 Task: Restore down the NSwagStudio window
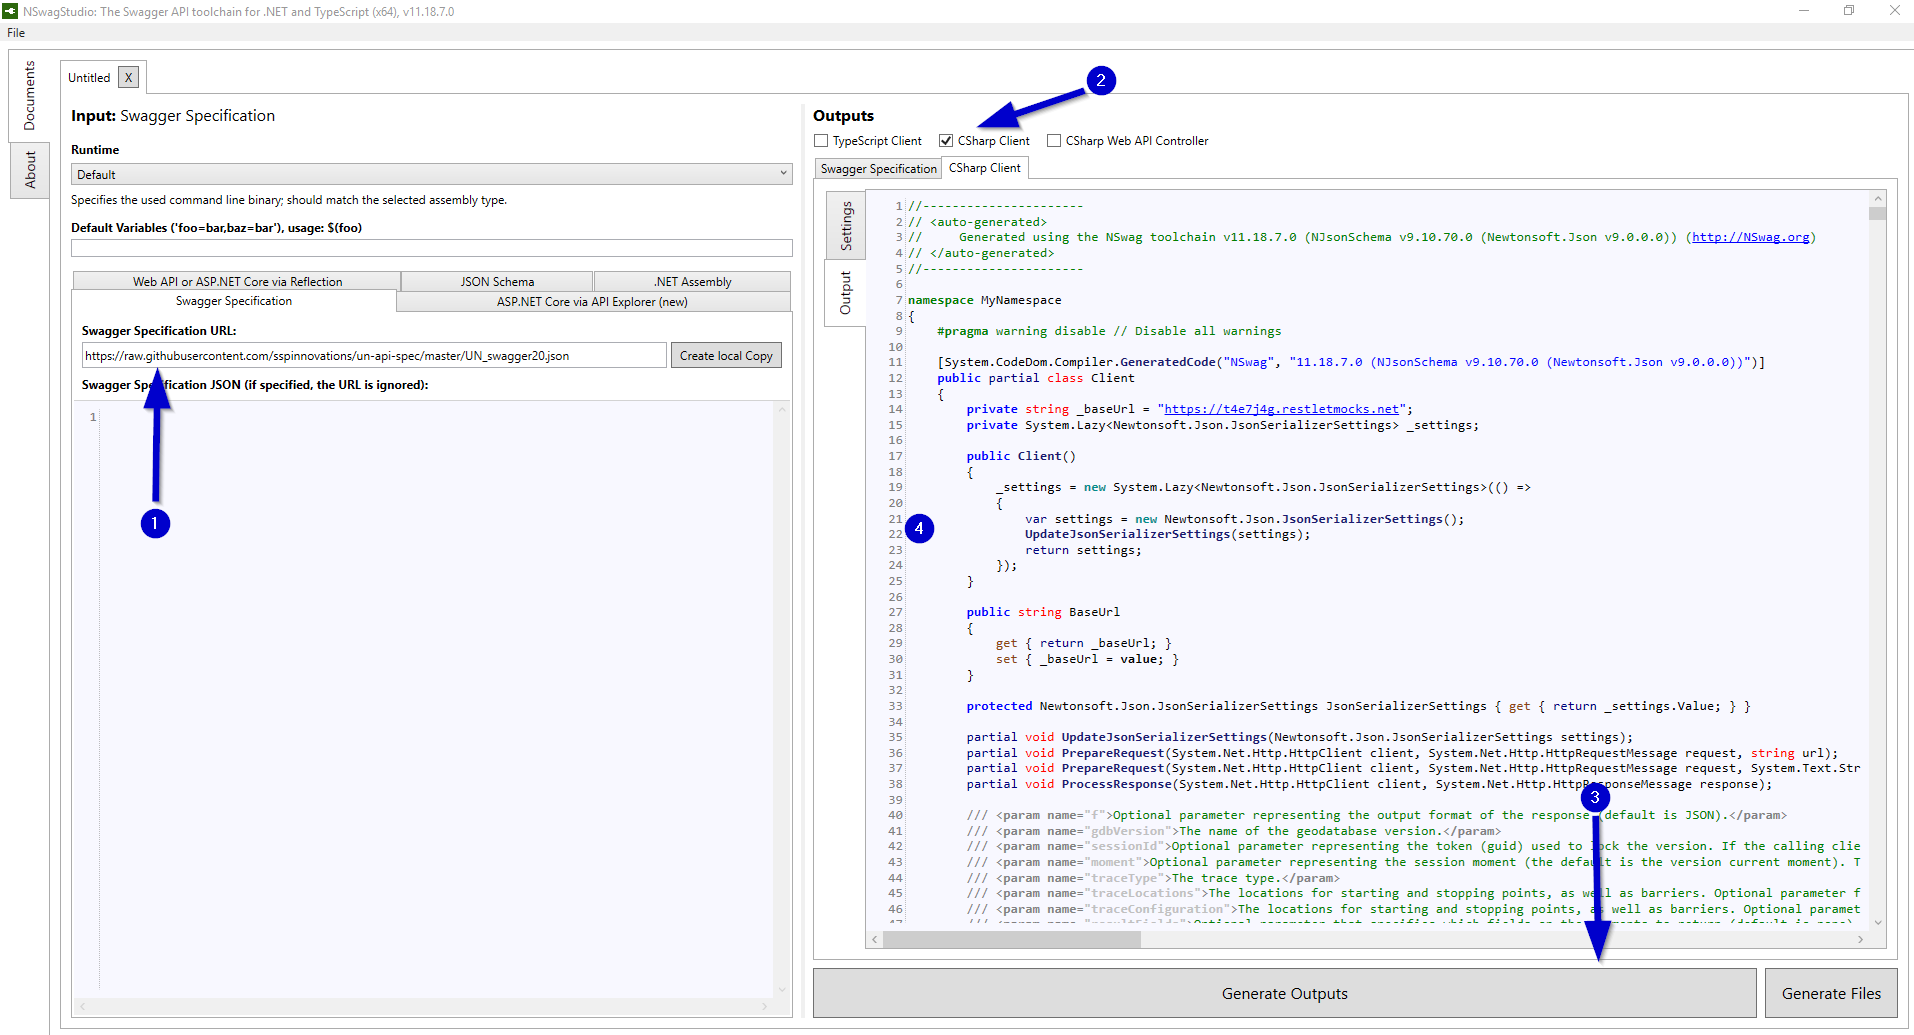1849,11
